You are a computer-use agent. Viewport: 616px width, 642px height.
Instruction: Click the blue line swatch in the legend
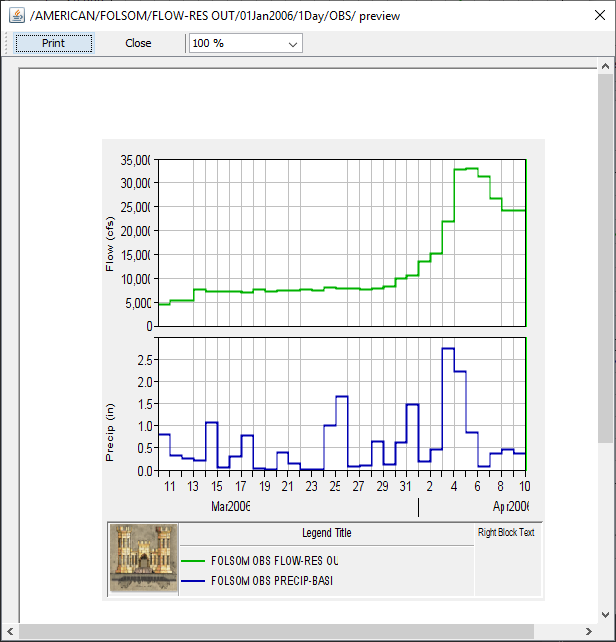click(194, 580)
